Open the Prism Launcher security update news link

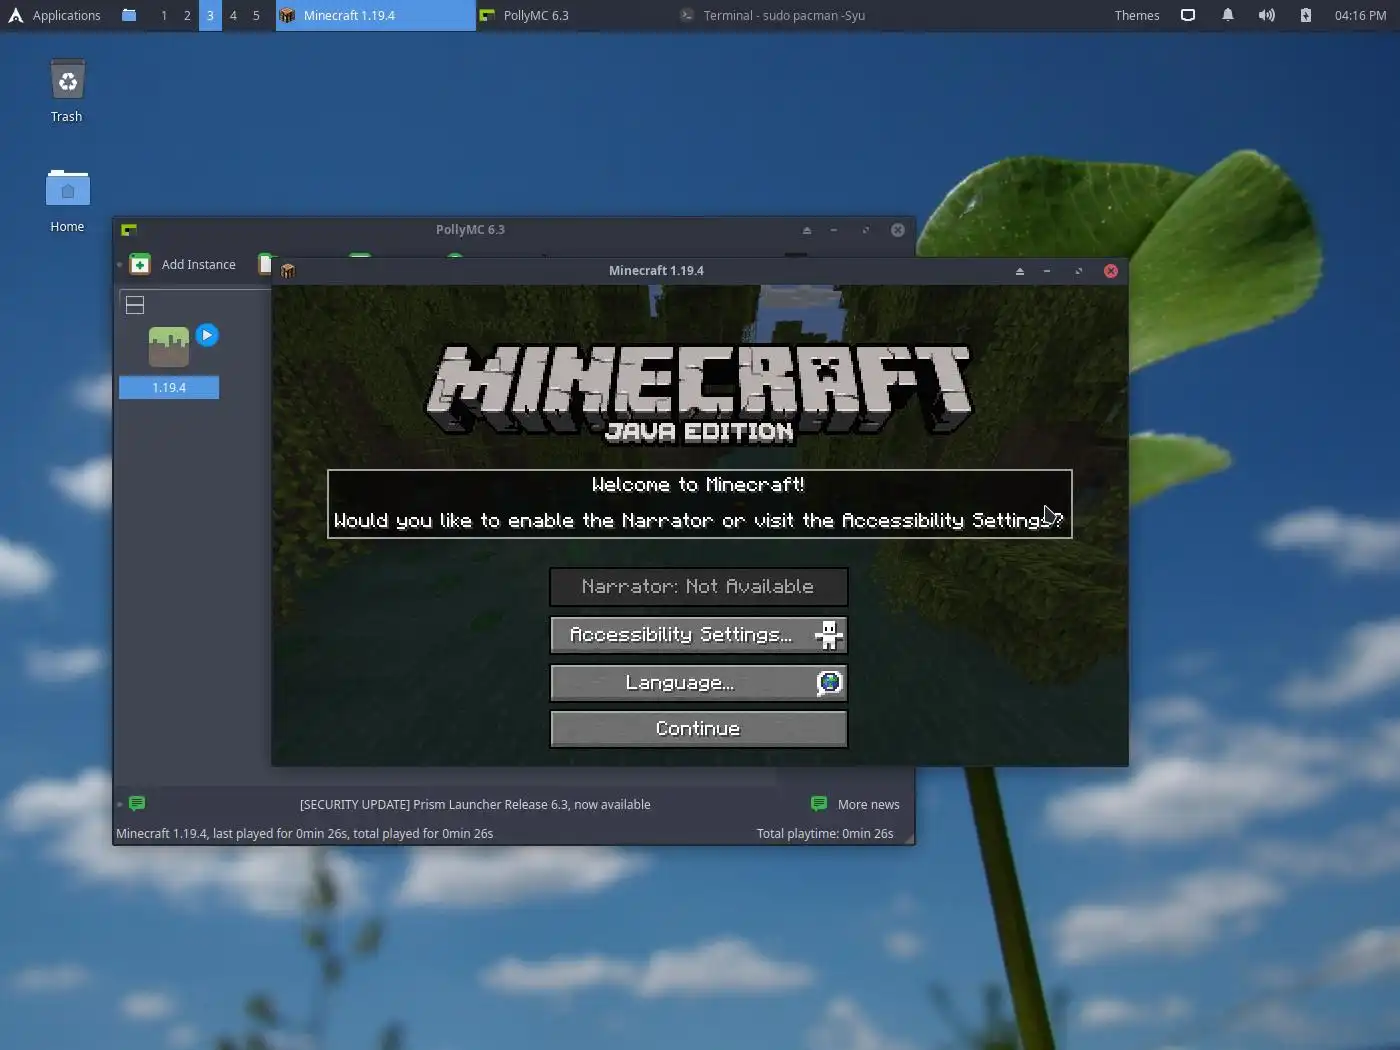point(475,804)
